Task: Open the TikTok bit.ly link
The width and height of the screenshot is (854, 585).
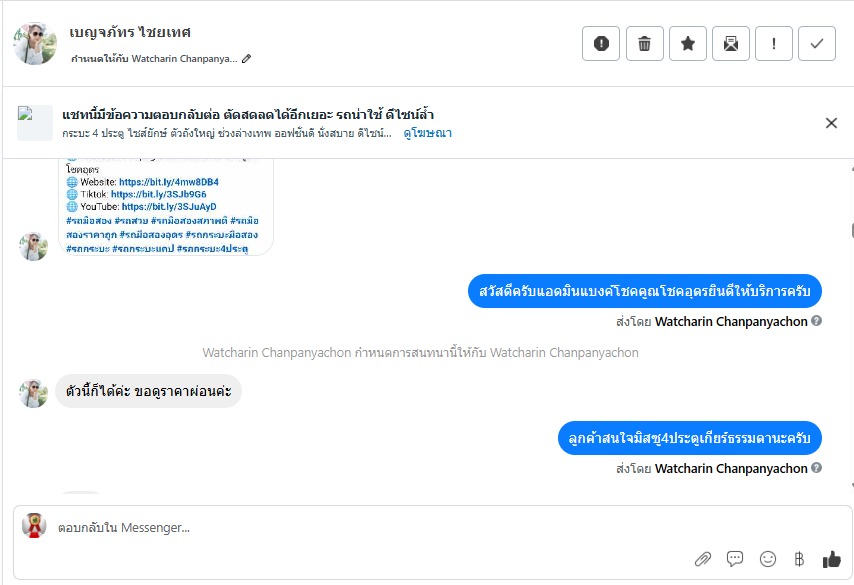Action: pos(158,194)
